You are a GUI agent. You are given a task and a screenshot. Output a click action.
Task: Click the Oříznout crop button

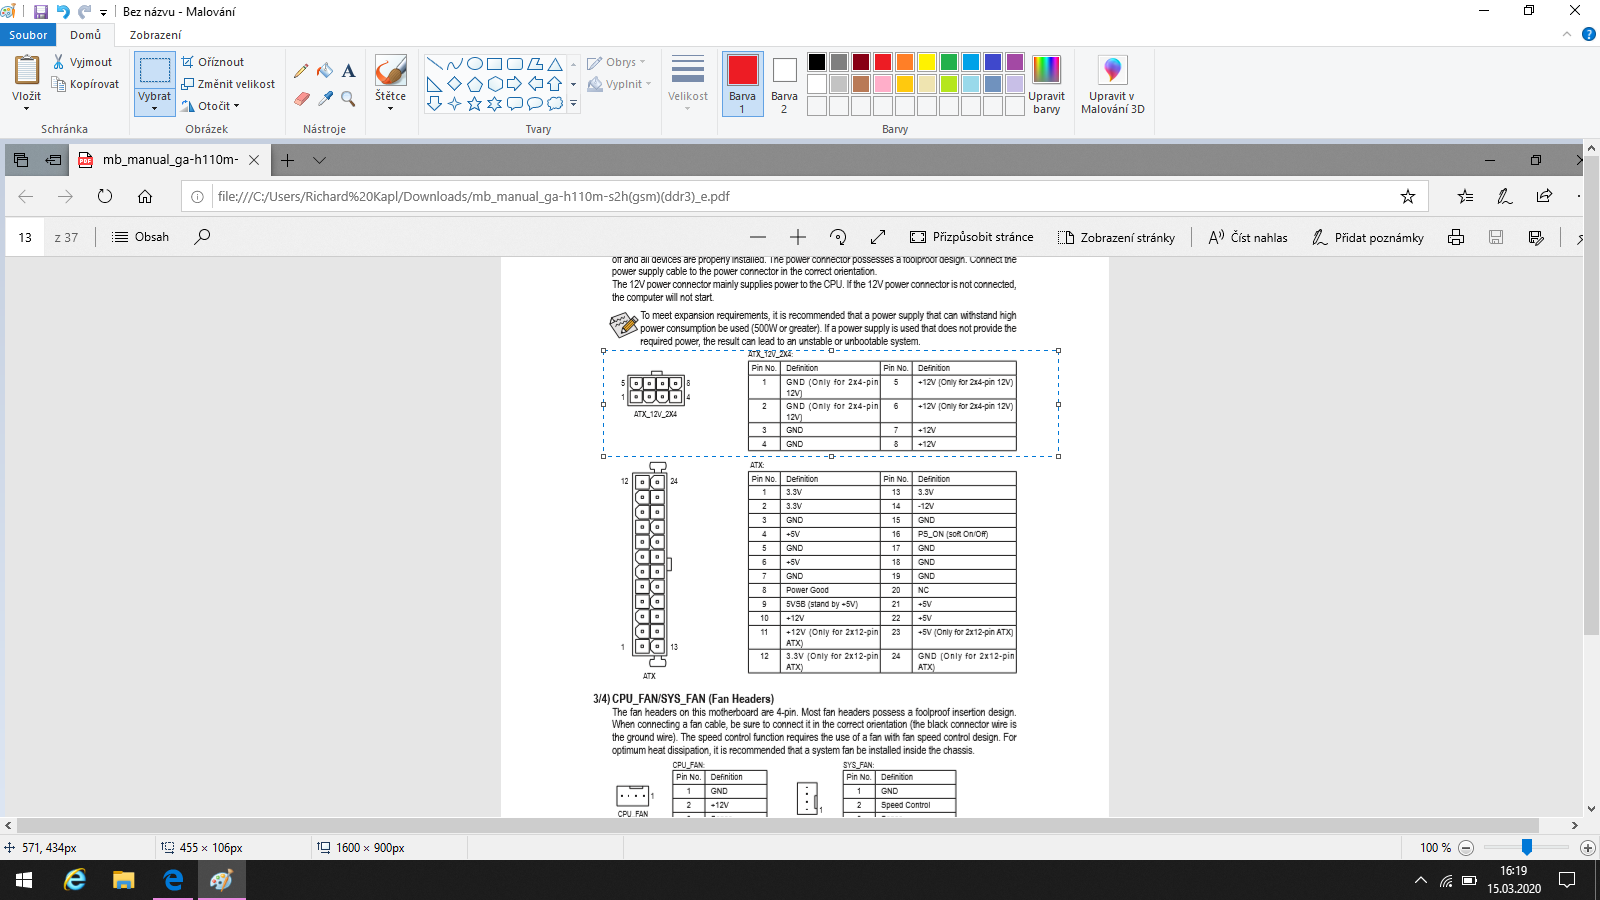[213, 62]
